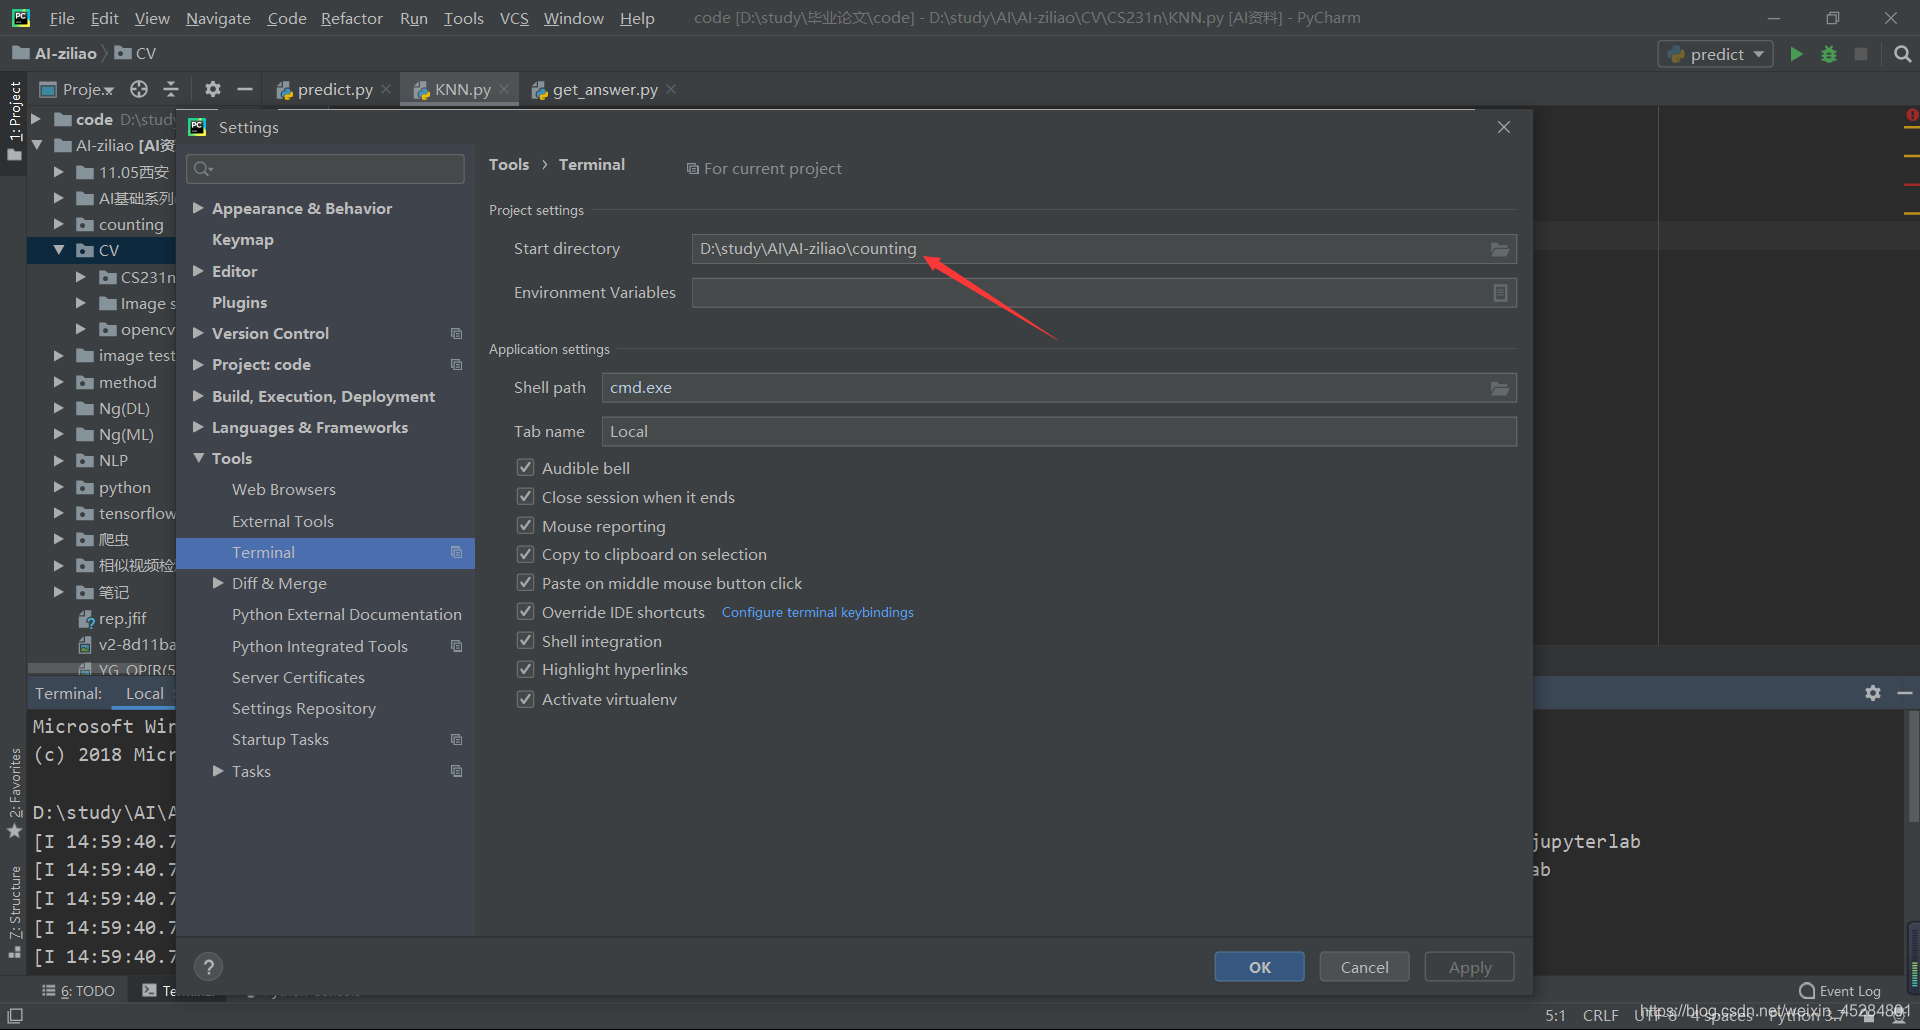Expand Diff & Merge settings
This screenshot has height=1030, width=1920.
(x=218, y=583)
